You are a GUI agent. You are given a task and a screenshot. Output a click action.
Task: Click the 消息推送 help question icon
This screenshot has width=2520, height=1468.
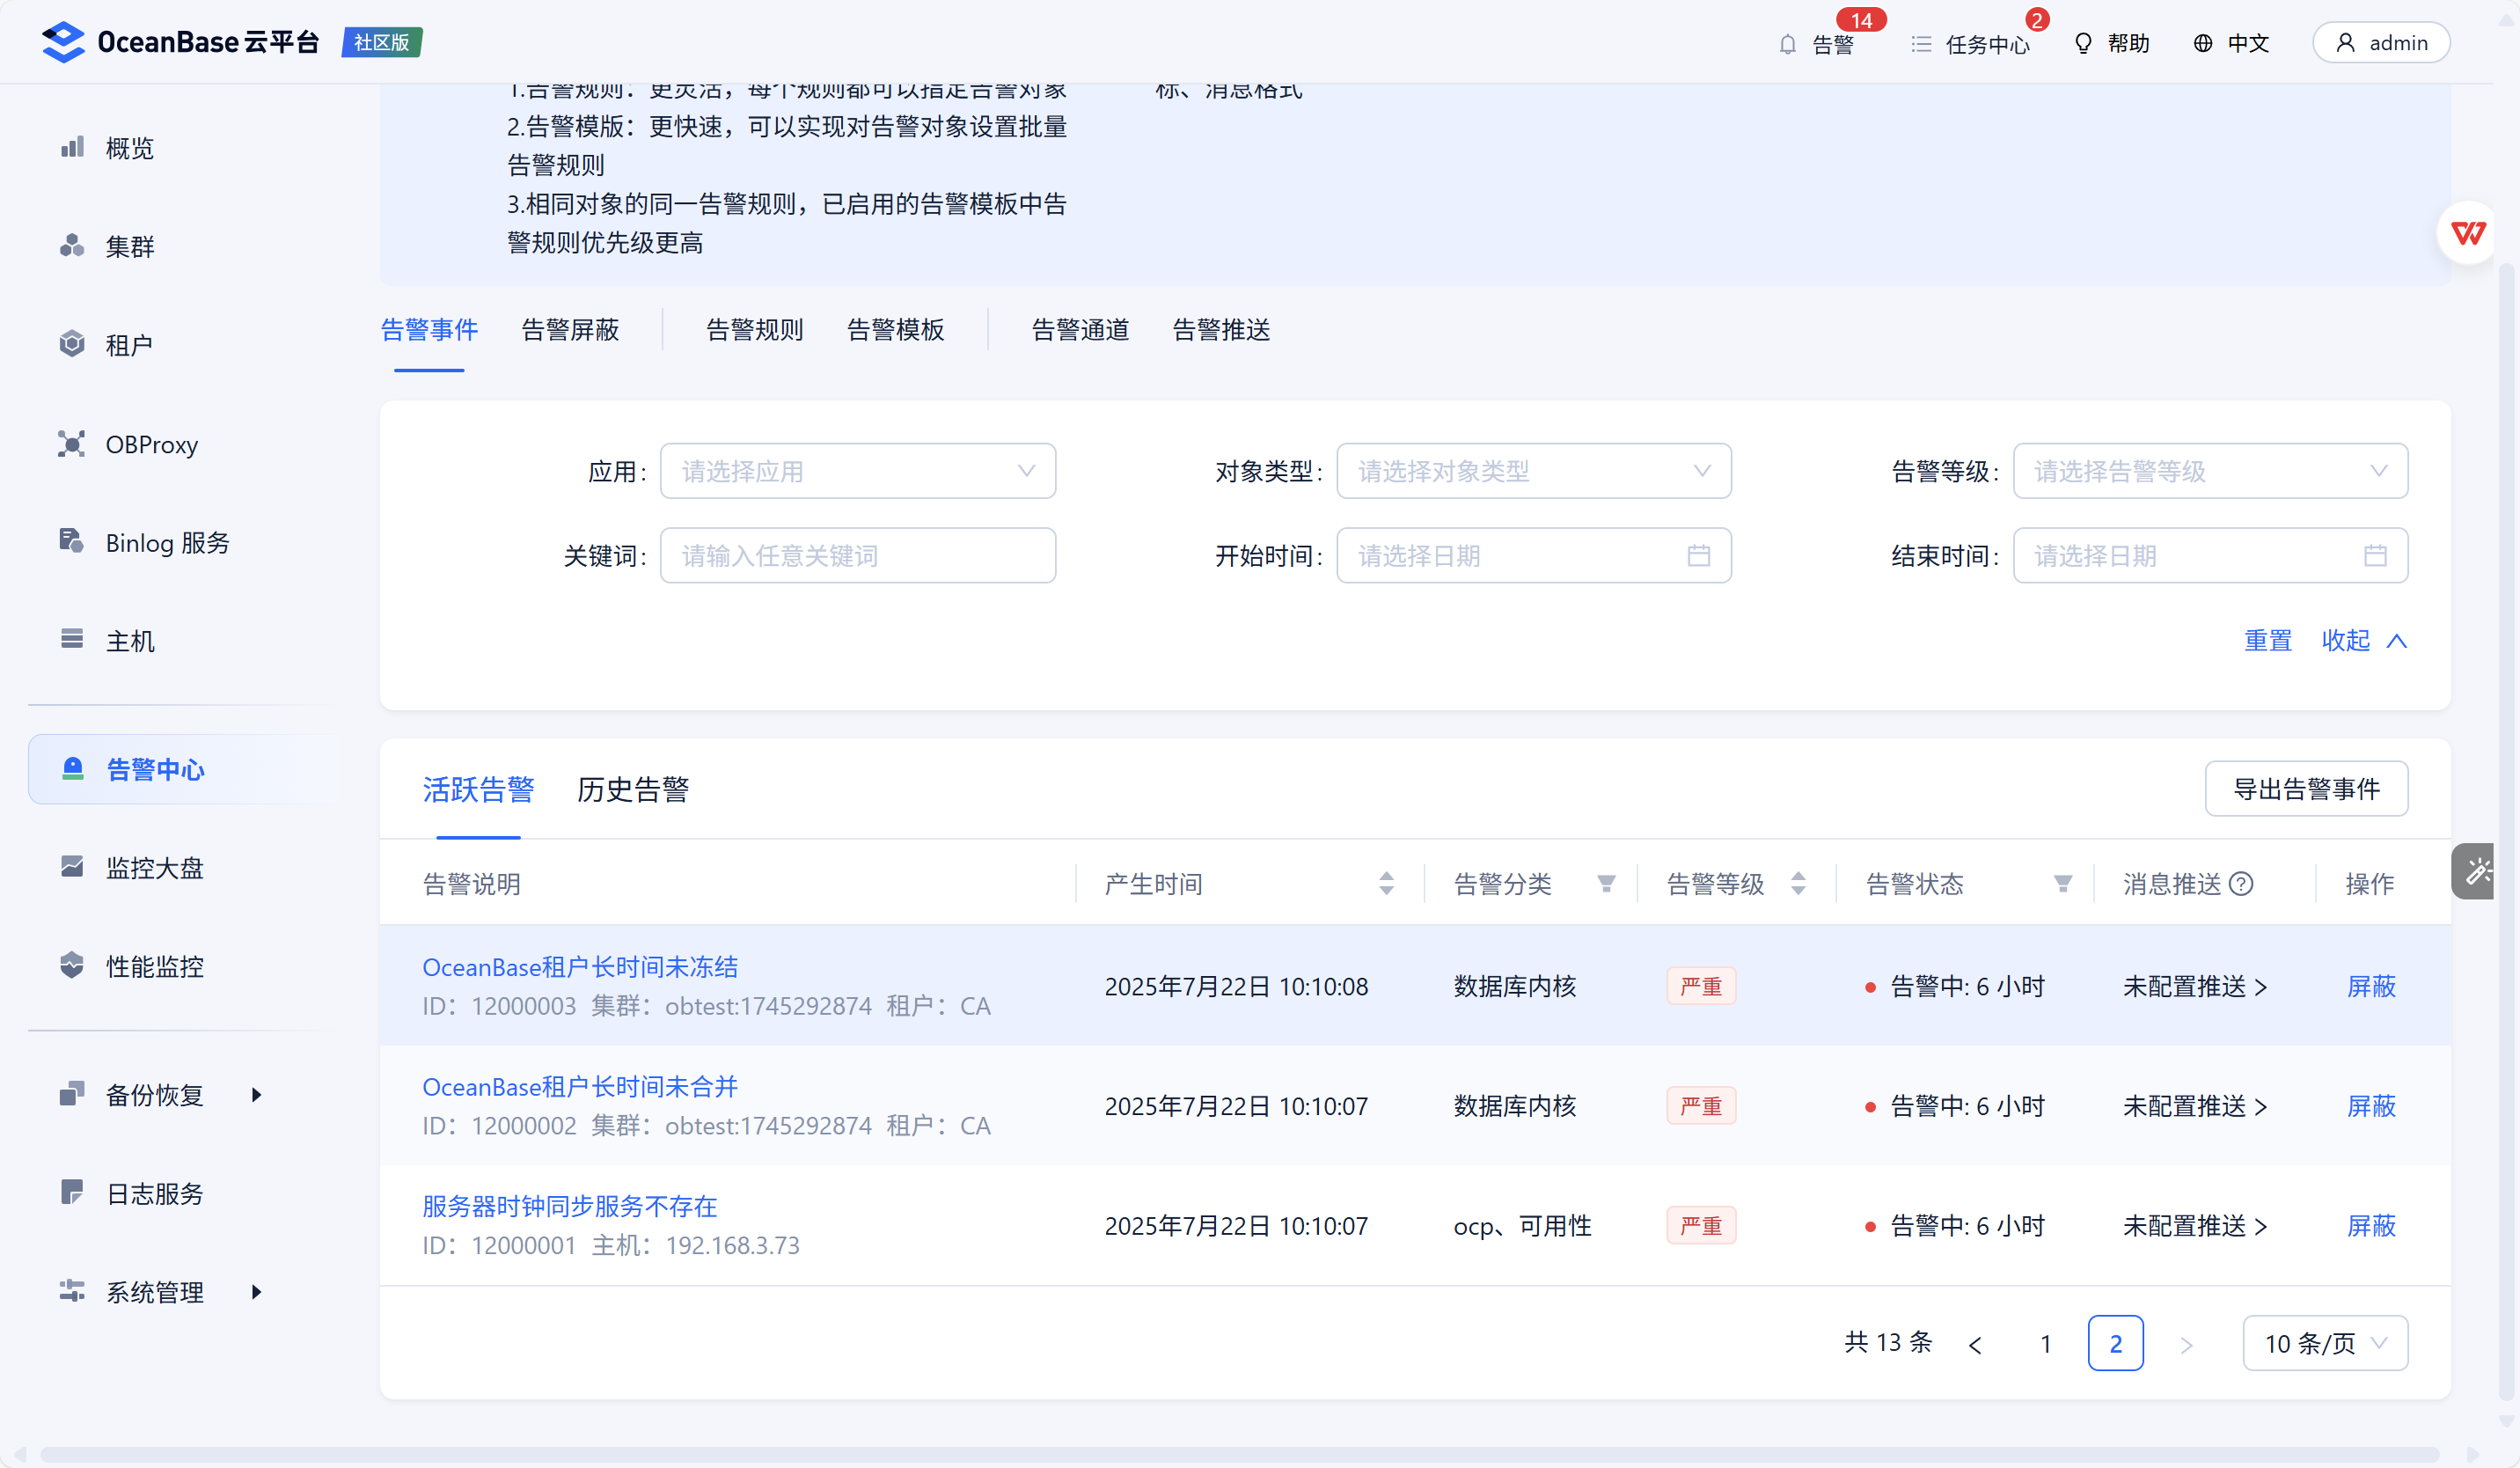pyautogui.click(x=2242, y=884)
